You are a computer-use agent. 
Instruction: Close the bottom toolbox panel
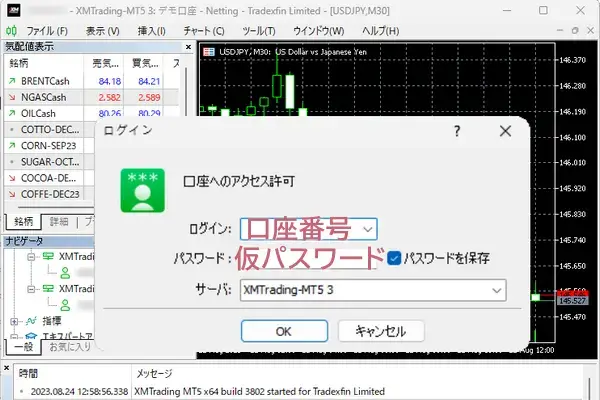6,368
